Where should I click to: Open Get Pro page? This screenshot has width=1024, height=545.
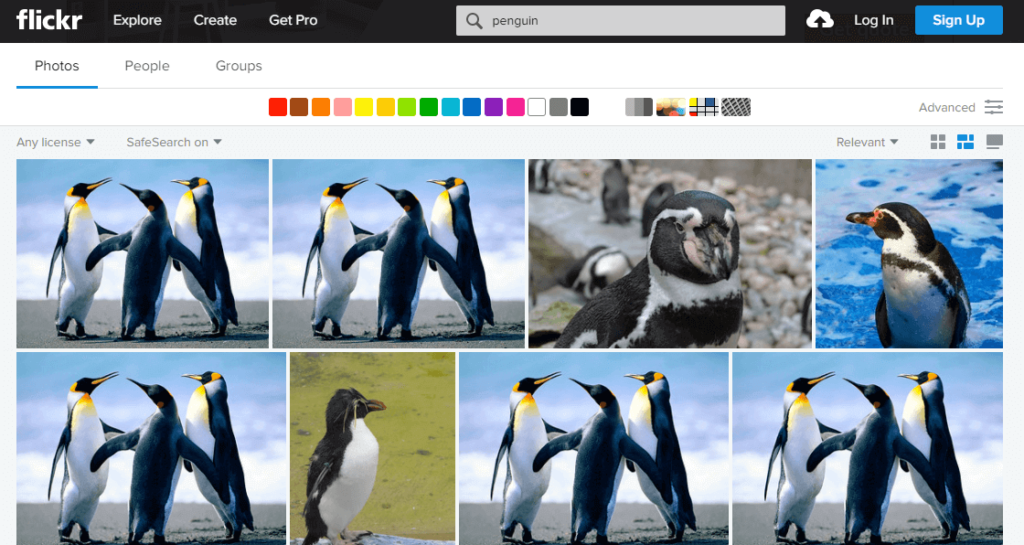(293, 20)
